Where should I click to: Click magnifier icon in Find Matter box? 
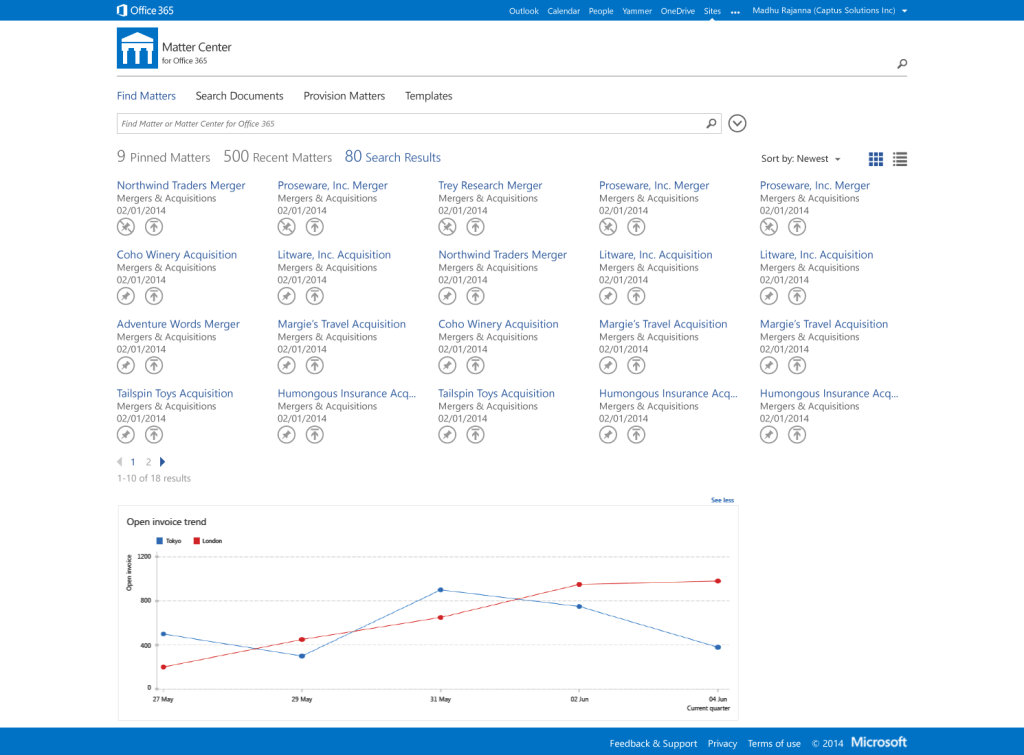pos(711,124)
